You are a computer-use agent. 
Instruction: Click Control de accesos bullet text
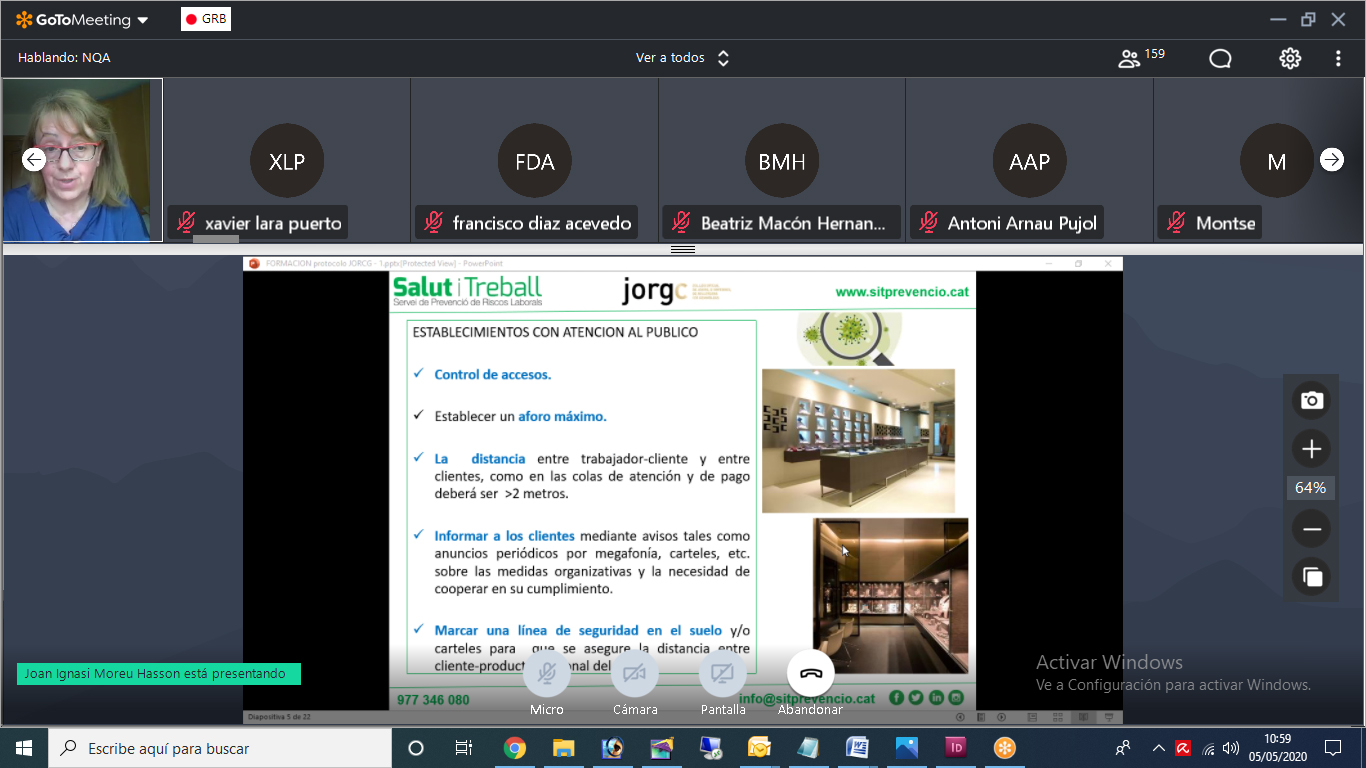(x=493, y=375)
